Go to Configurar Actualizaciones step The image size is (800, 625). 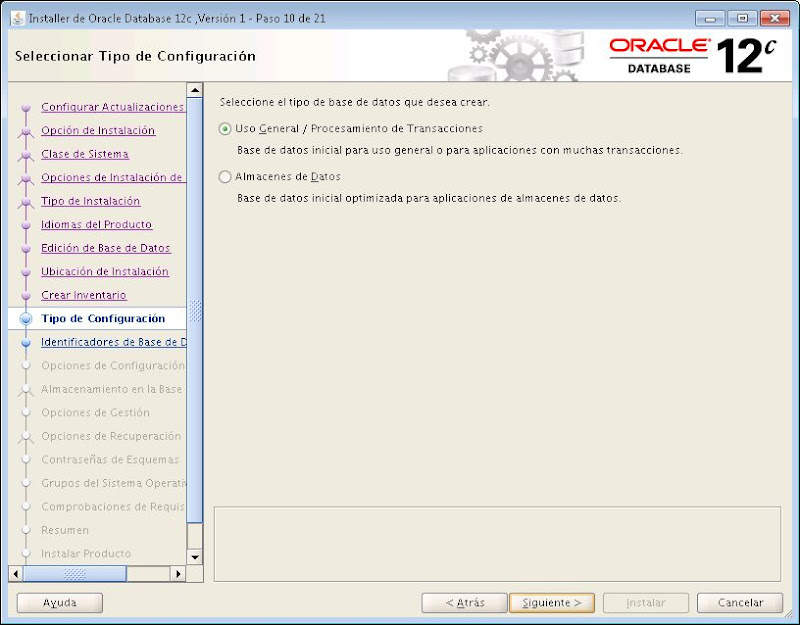coord(112,107)
